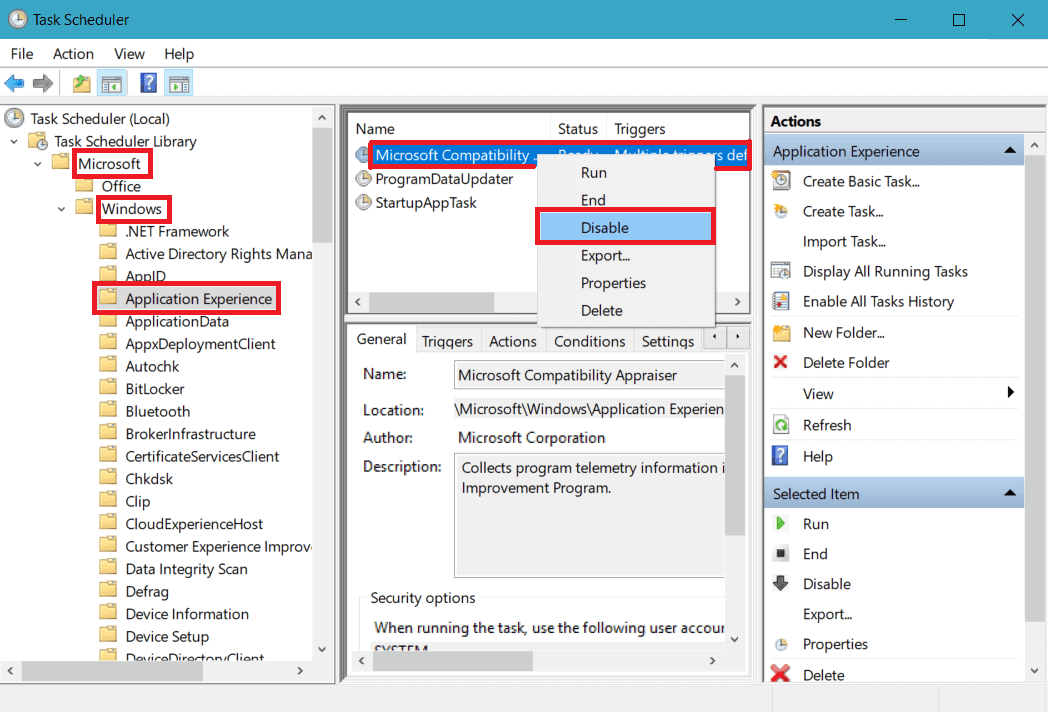Open the Action menu
The image size is (1048, 712).
tap(72, 54)
